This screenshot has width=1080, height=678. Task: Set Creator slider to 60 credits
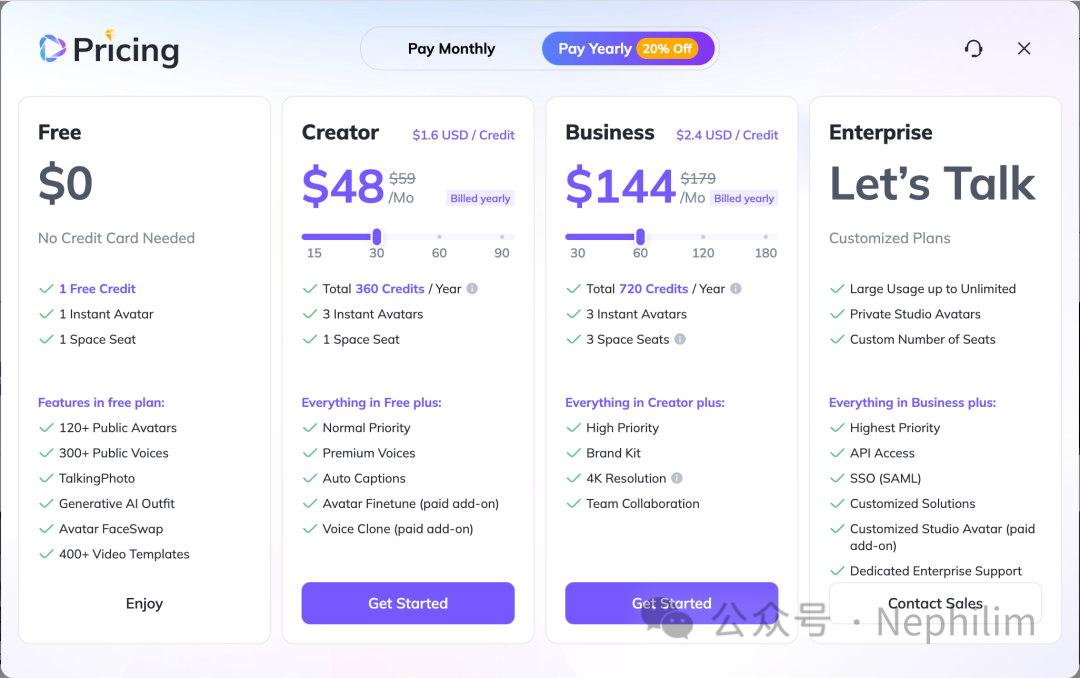(x=439, y=237)
